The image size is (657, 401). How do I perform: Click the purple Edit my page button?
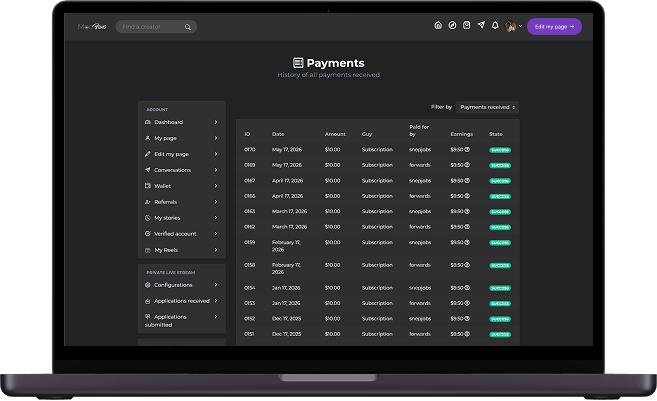point(554,26)
